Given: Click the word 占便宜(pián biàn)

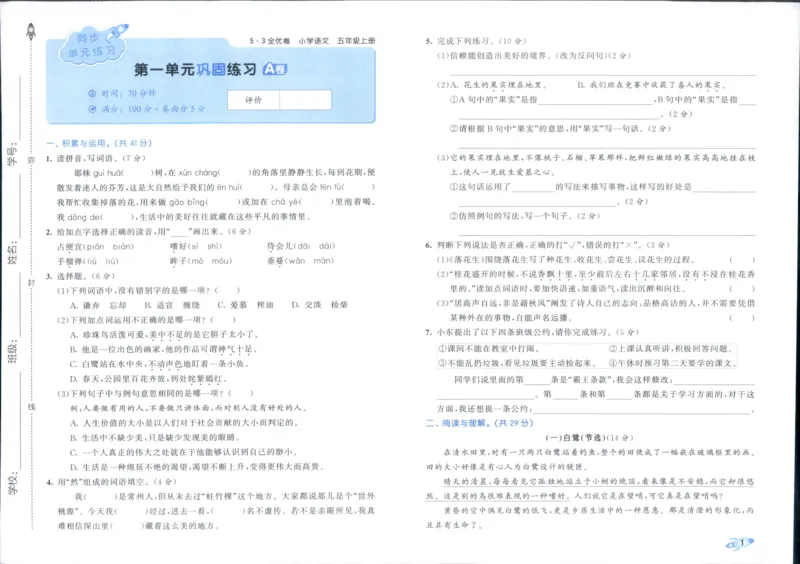Looking at the screenshot, I should 95,247.
